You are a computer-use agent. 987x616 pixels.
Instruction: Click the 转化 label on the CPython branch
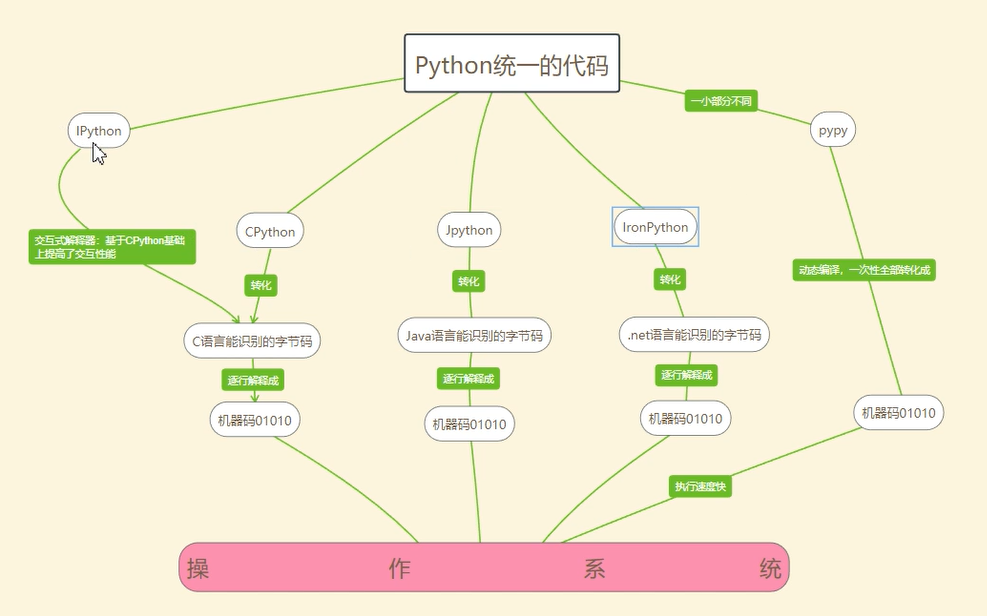coord(261,286)
